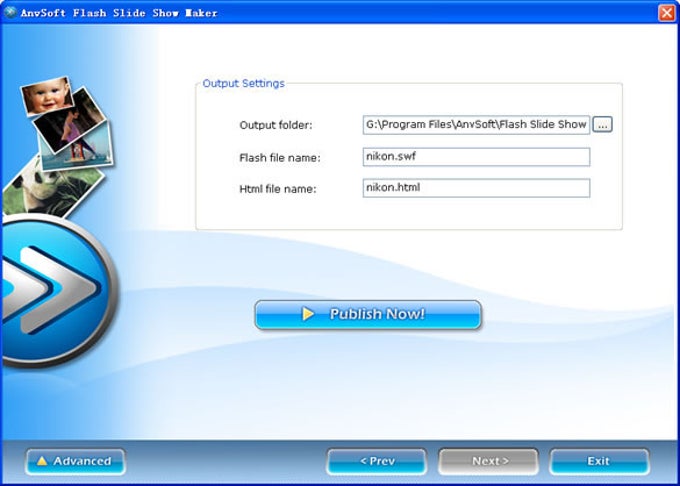Open the Advanced options
The width and height of the screenshot is (680, 486).
(x=75, y=461)
